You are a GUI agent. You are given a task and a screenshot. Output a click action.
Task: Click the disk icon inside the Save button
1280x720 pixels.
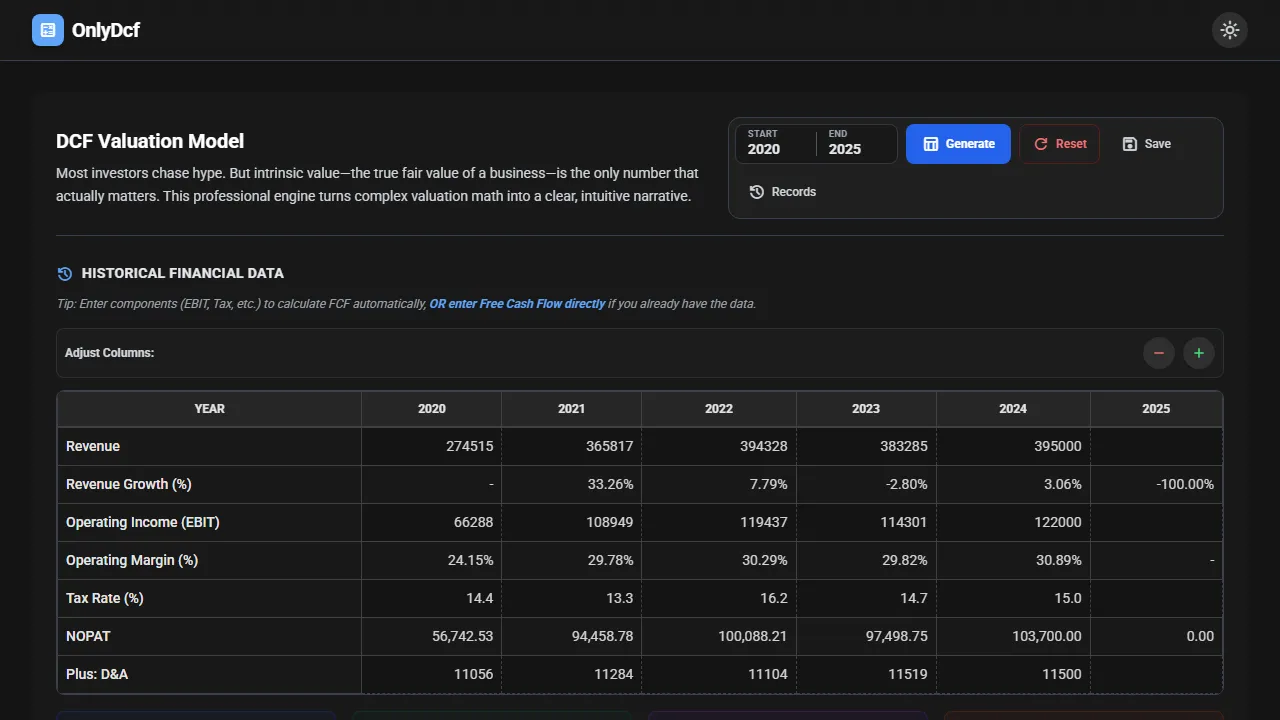[1131, 144]
